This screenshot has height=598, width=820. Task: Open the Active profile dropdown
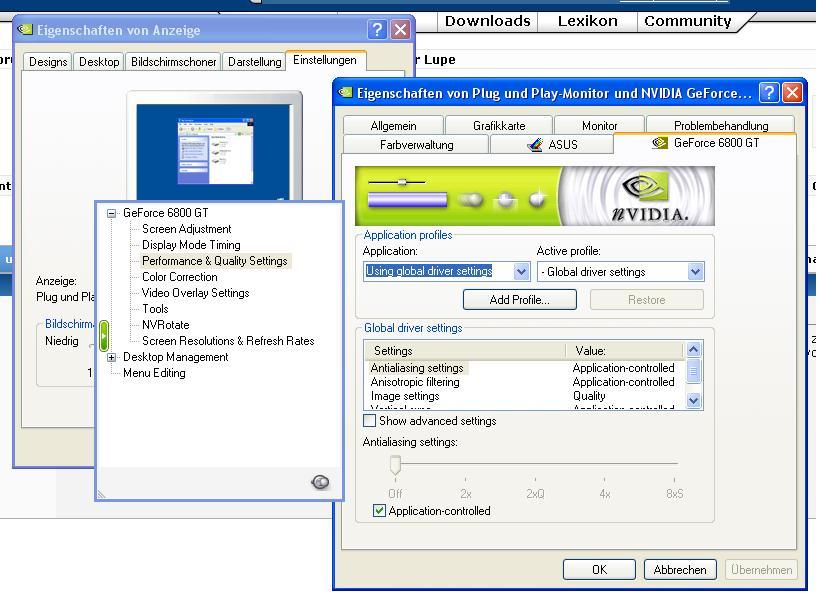click(x=695, y=272)
